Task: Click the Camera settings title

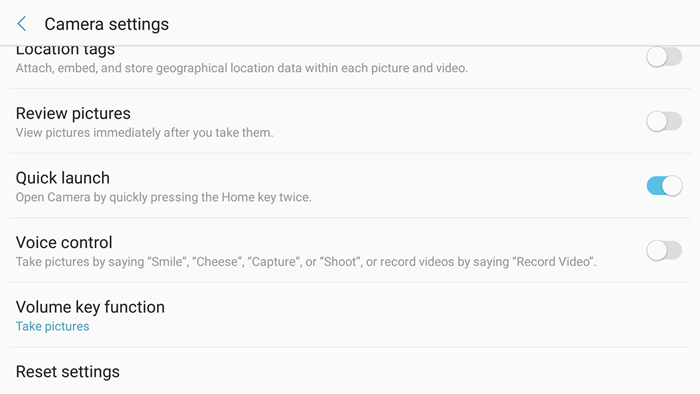Action: point(107,24)
